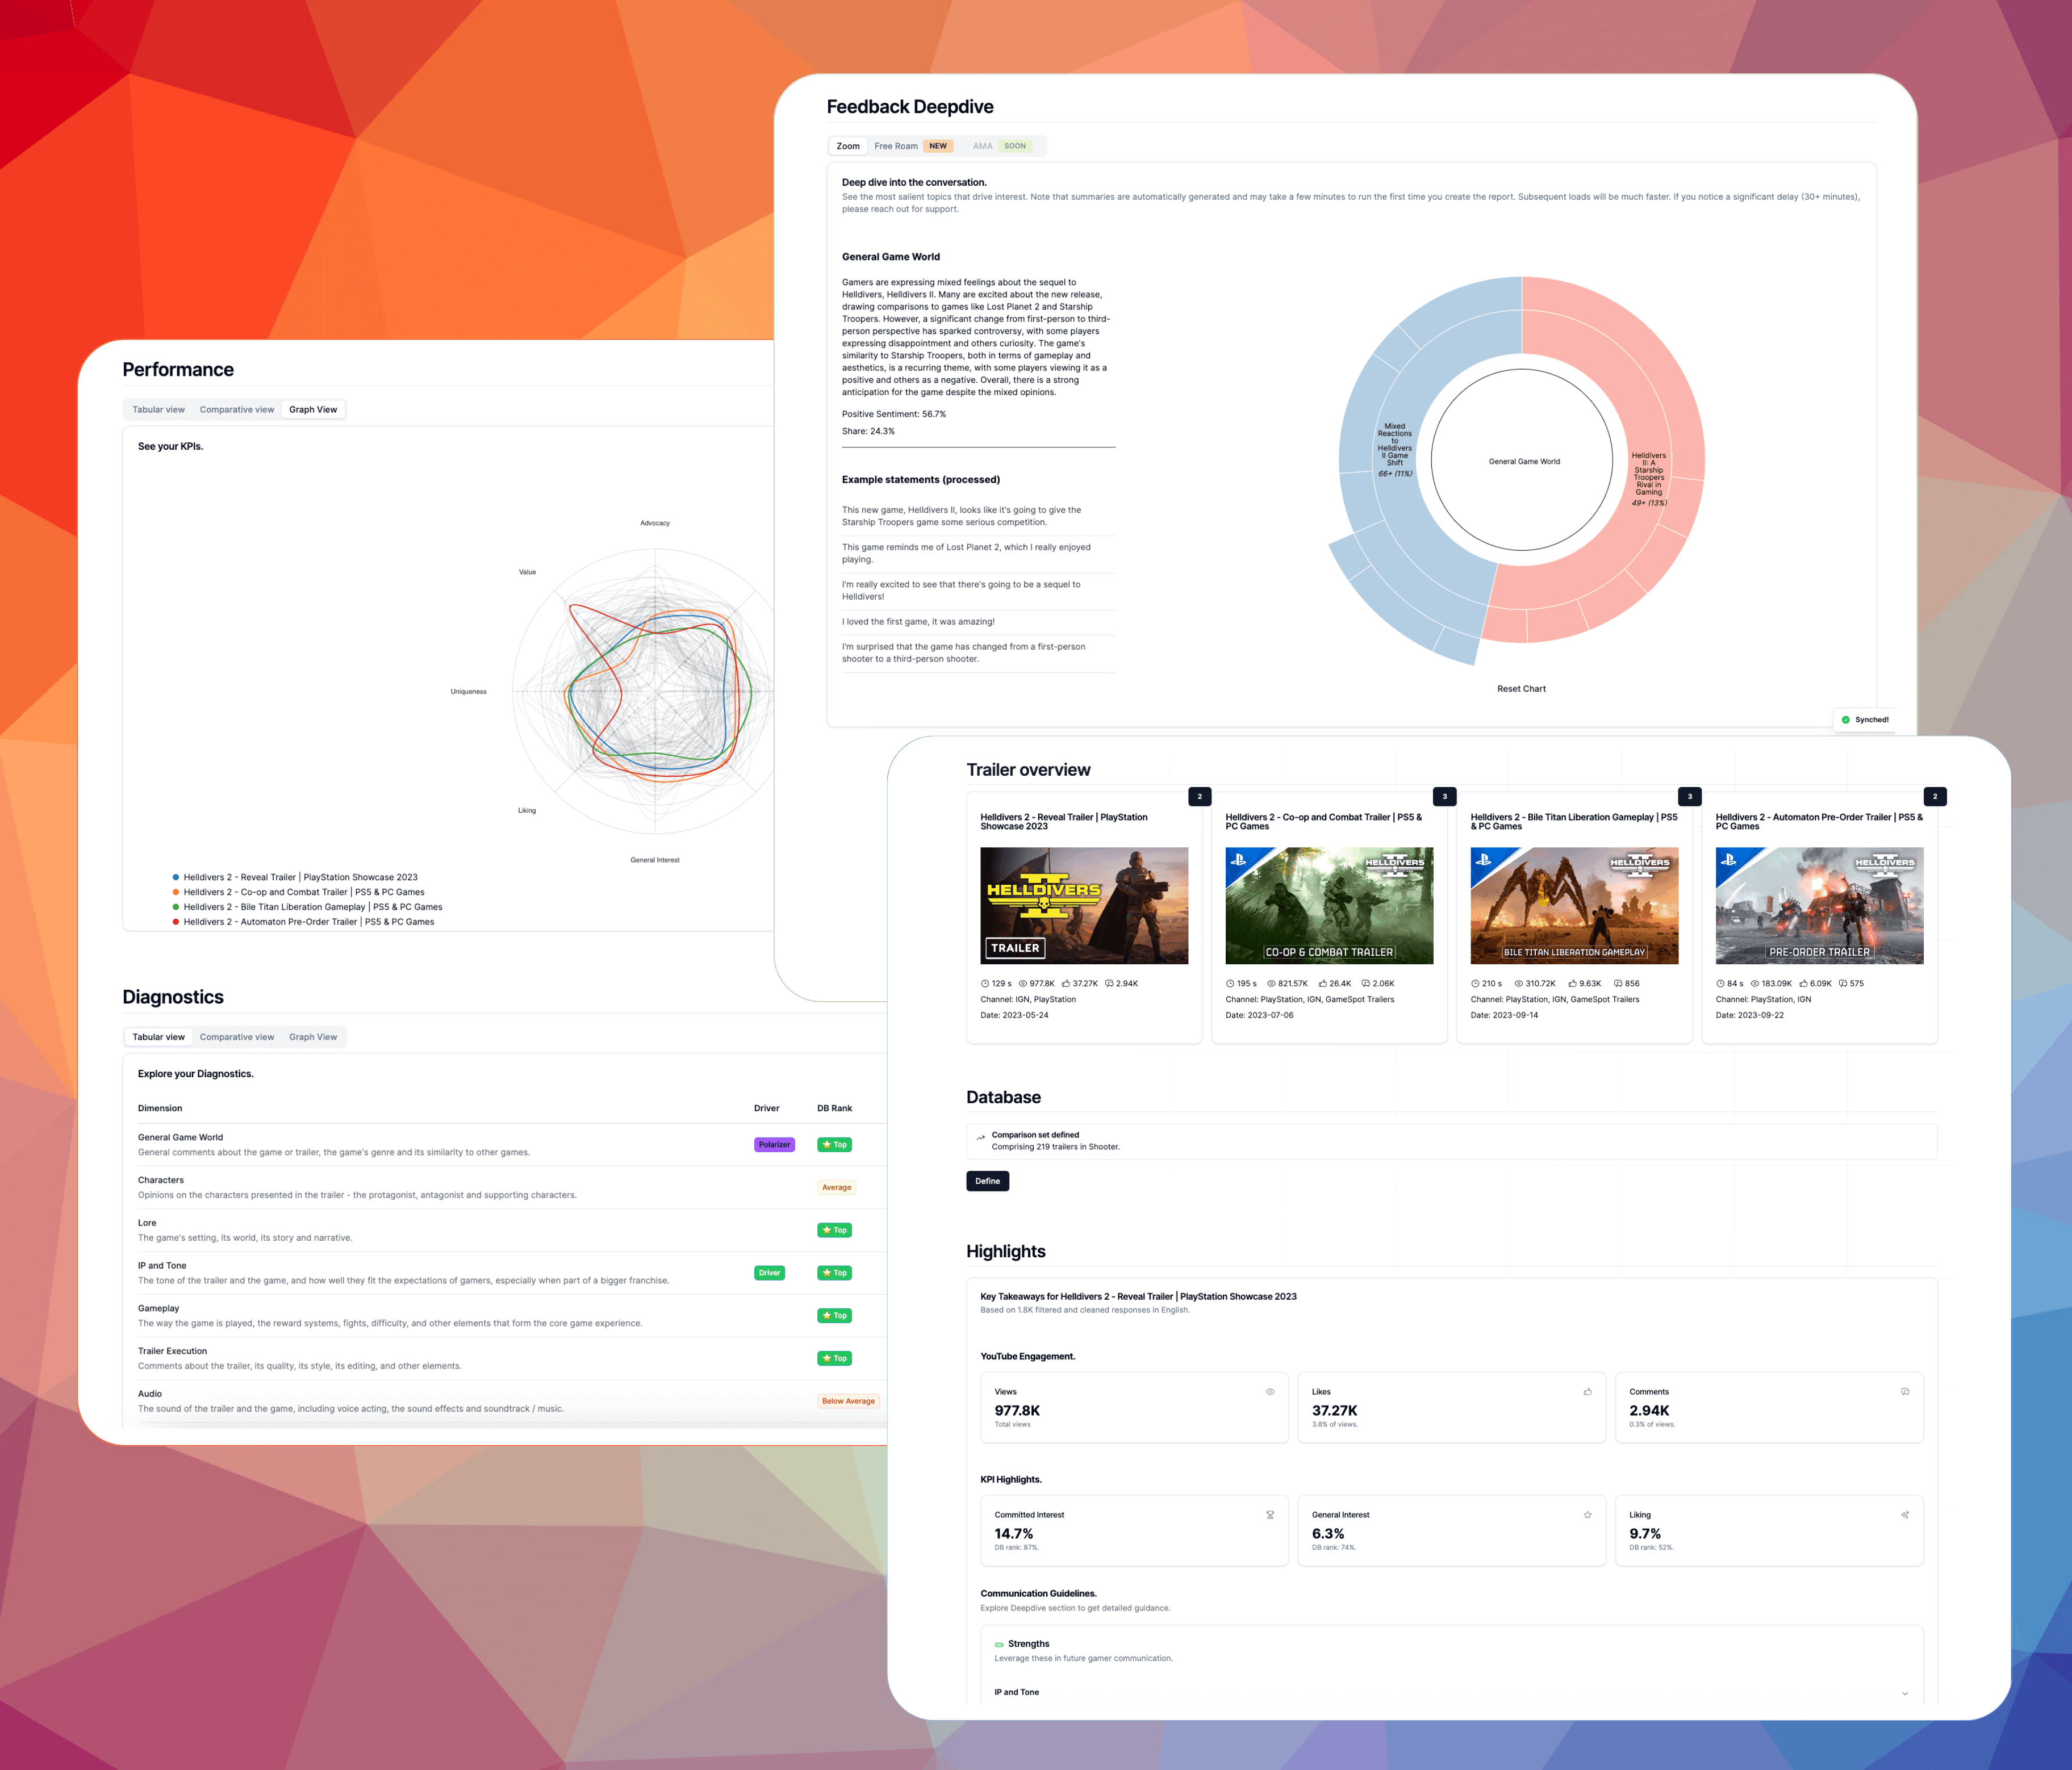The width and height of the screenshot is (2072, 1770).
Task: Click the Polarizer badge on General Game World row
Action: coord(774,1145)
